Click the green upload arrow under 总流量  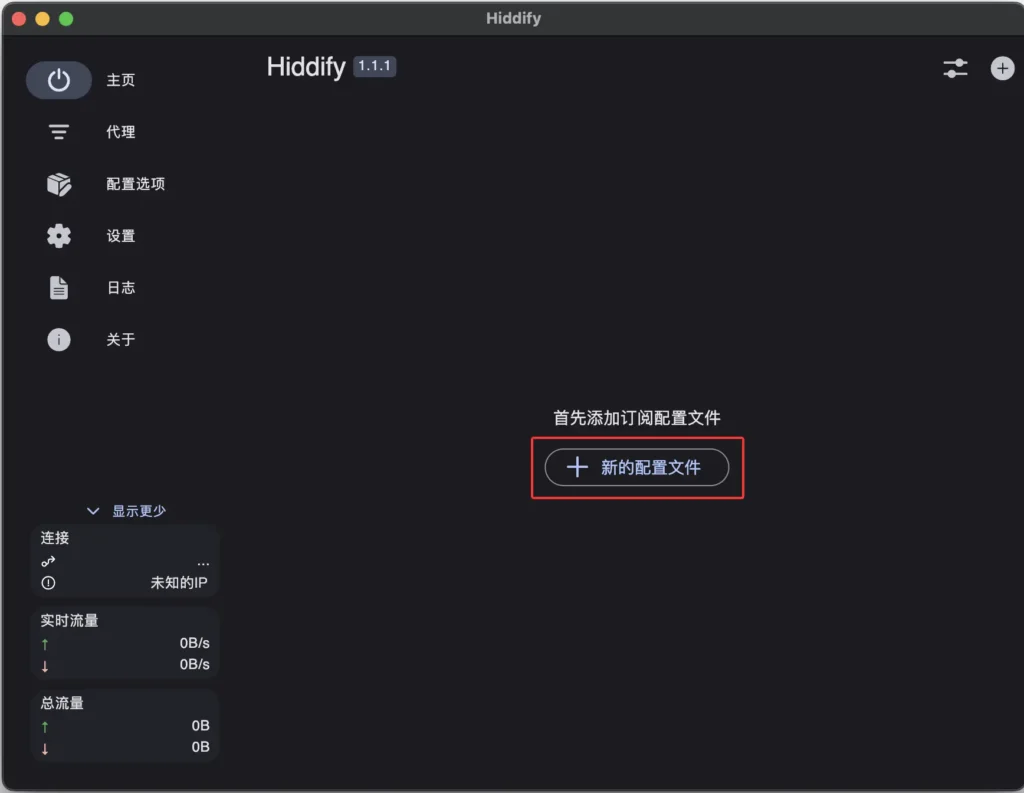(45, 726)
